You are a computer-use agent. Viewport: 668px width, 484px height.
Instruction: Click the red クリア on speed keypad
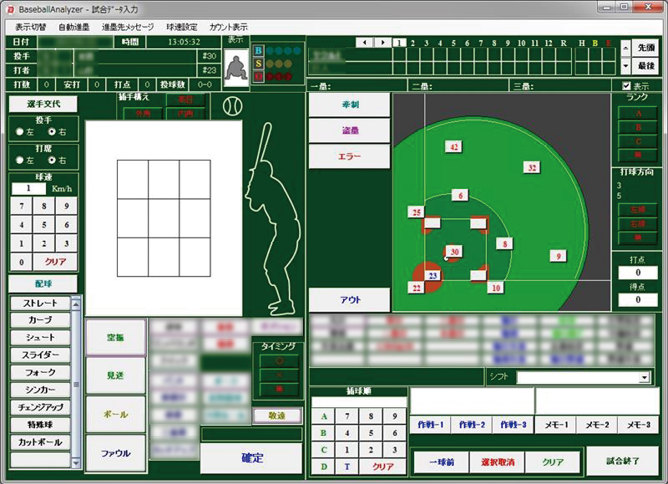[x=55, y=262]
